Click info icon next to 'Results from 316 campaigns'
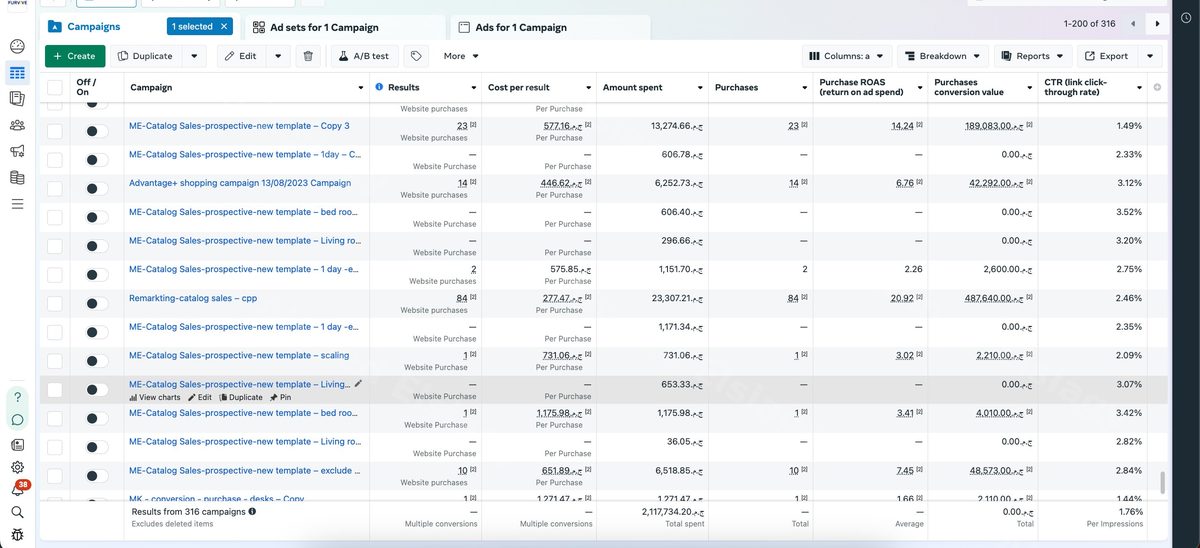This screenshot has width=1200, height=548. [x=252, y=511]
